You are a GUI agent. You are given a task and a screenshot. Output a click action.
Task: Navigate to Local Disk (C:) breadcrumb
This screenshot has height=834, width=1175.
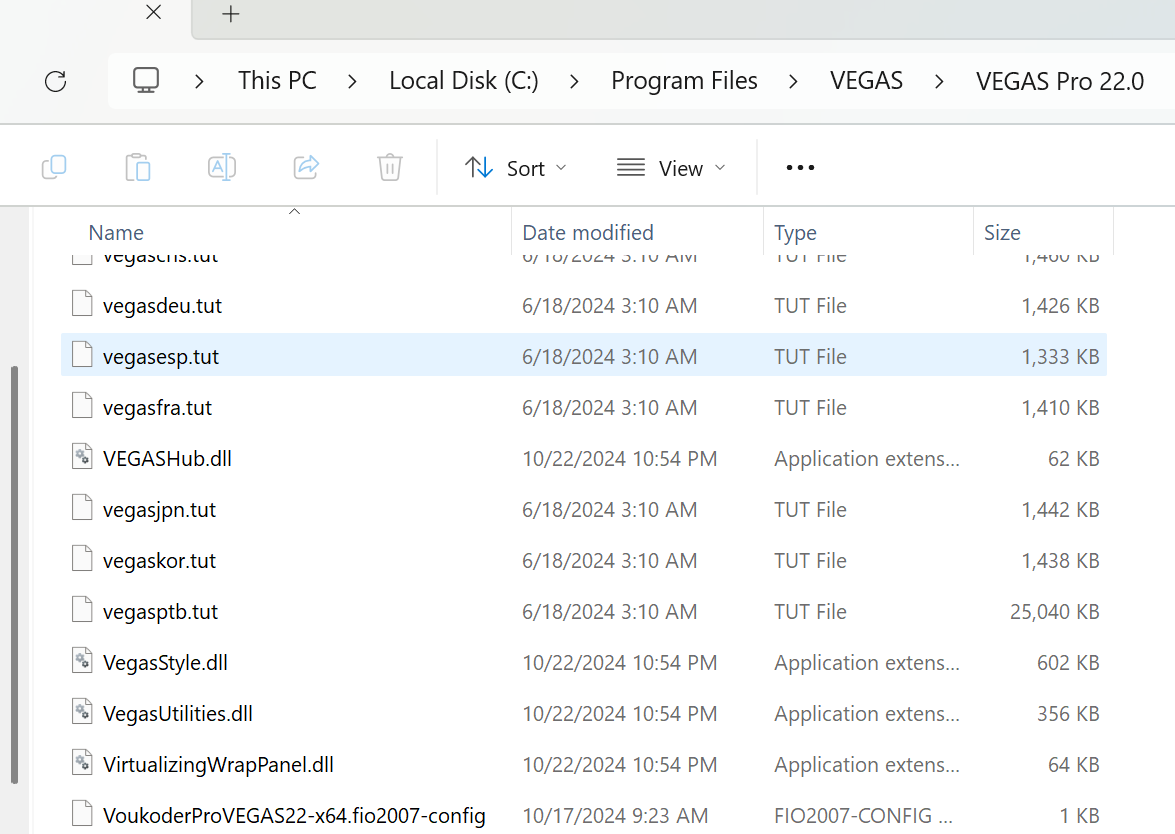click(464, 81)
